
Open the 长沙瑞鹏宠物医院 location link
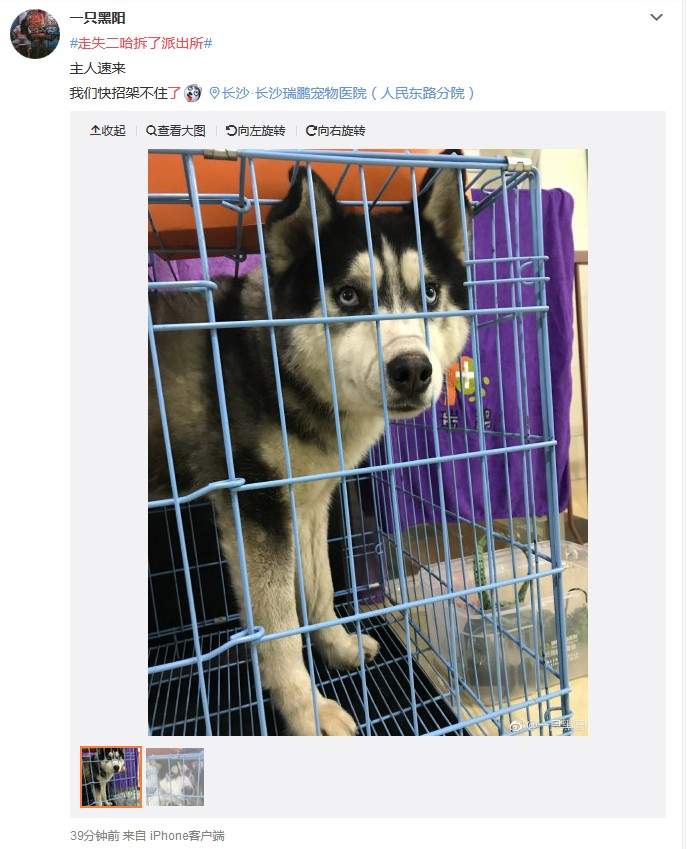point(349,93)
